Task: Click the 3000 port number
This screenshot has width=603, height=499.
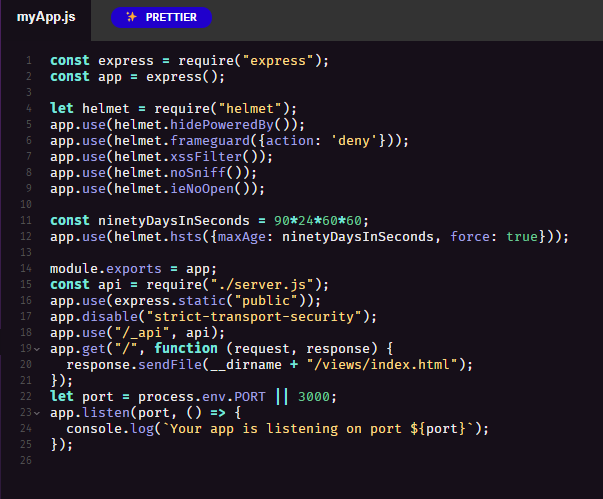Action: [x=314, y=397]
